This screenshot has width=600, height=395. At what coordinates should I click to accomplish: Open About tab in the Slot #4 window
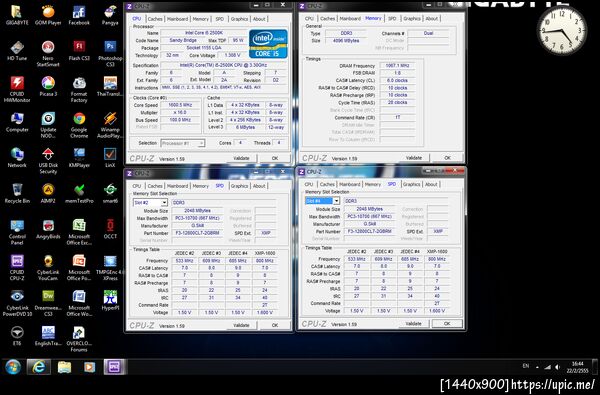pyautogui.click(x=431, y=184)
